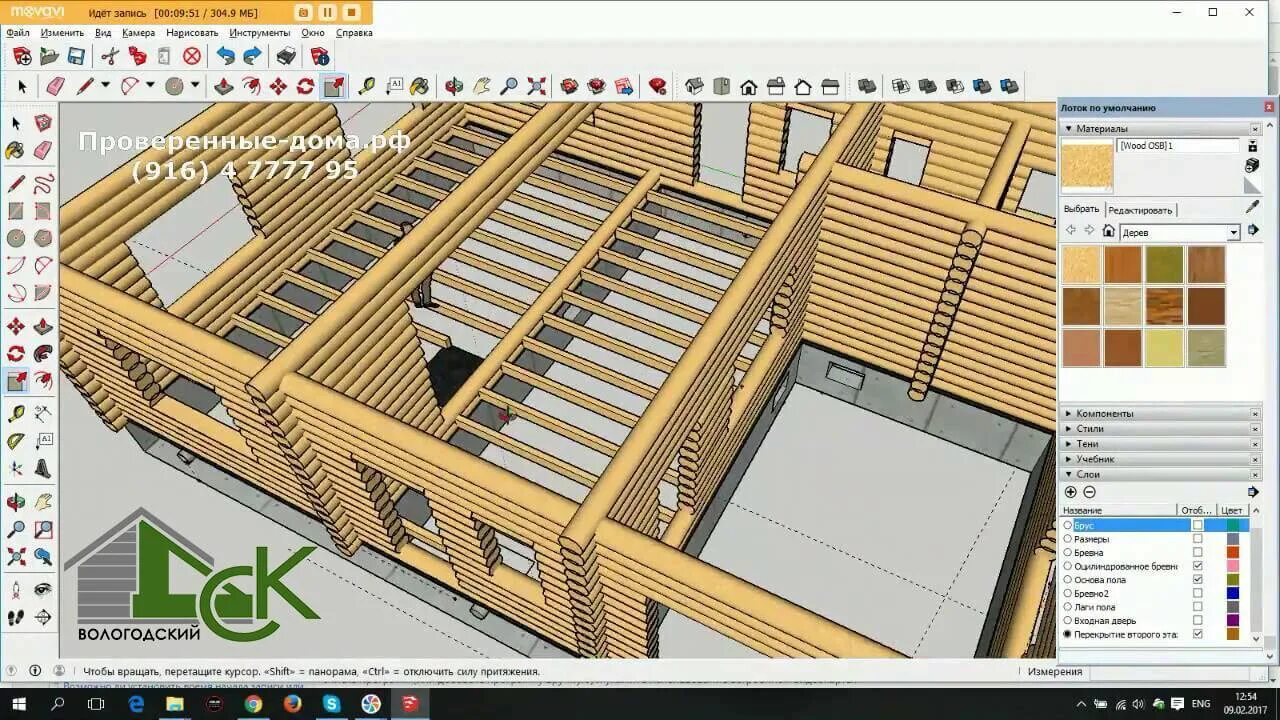Open the Файл menu

pos(17,33)
